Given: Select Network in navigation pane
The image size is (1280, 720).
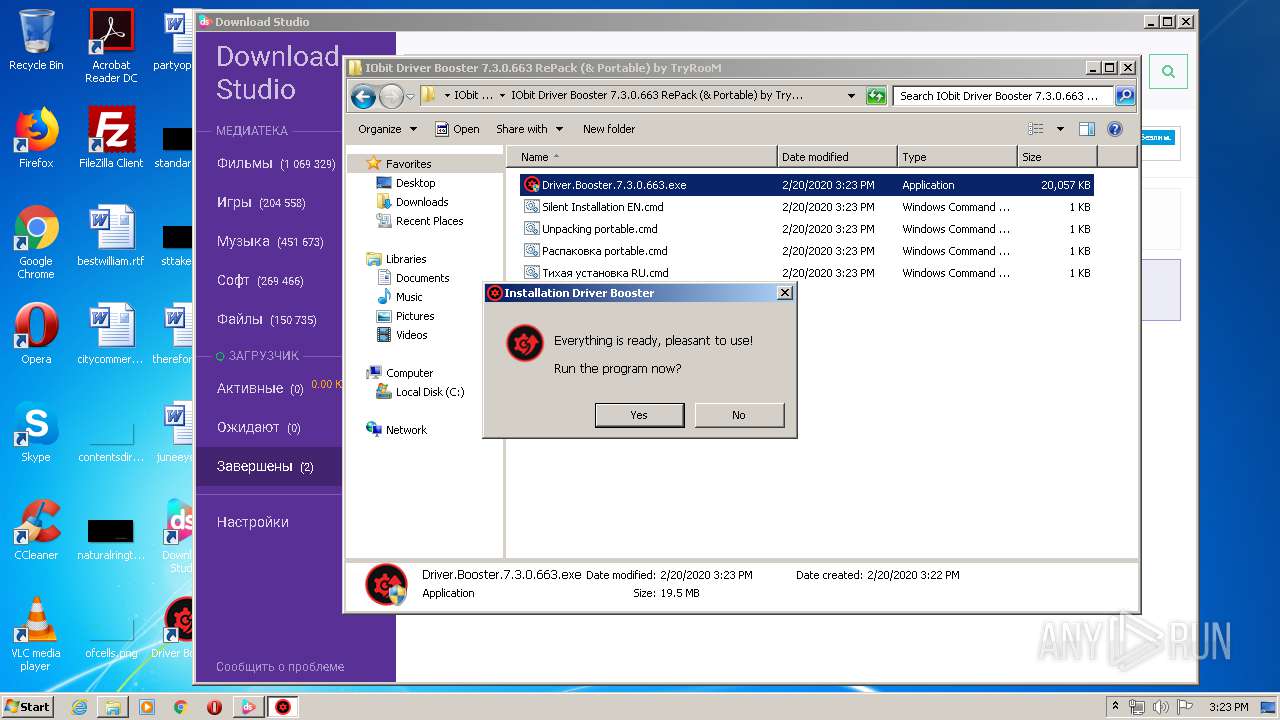Looking at the screenshot, I should pos(397,430).
